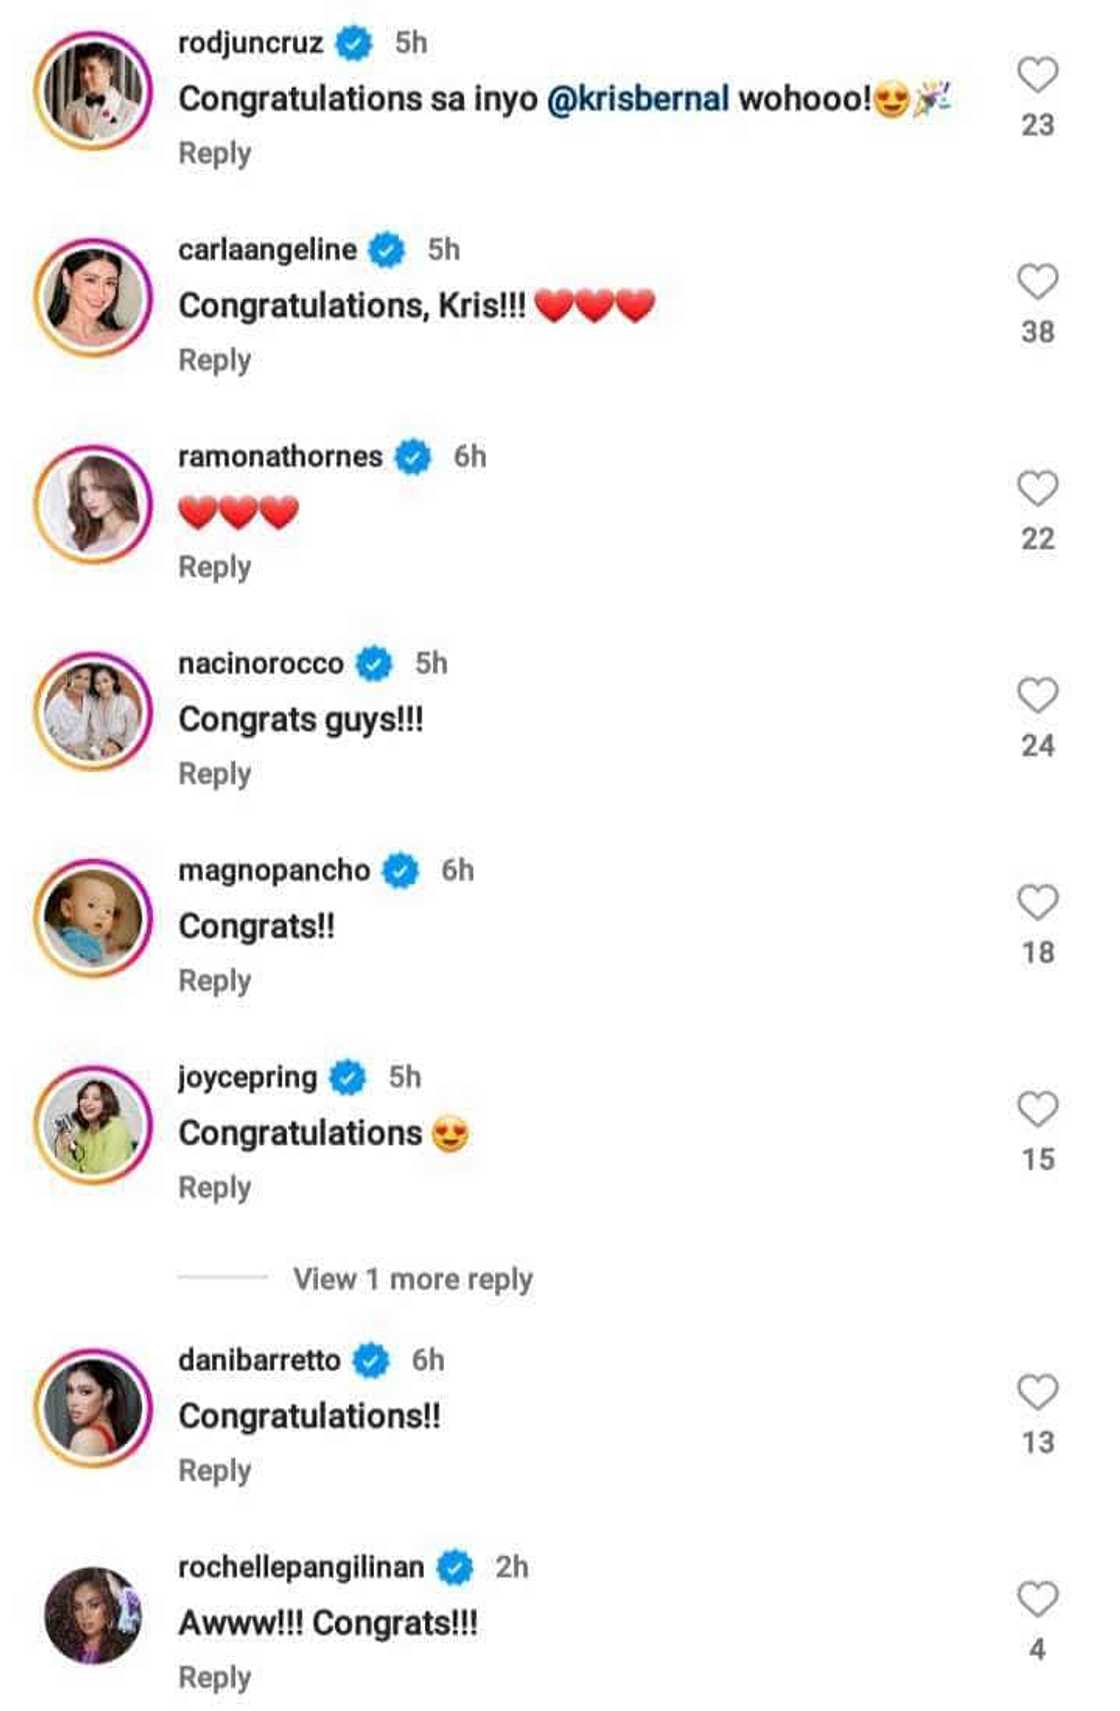This screenshot has height=1711, width=1120.
Task: Like magnopancho's Congrats comment
Action: [x=1037, y=903]
